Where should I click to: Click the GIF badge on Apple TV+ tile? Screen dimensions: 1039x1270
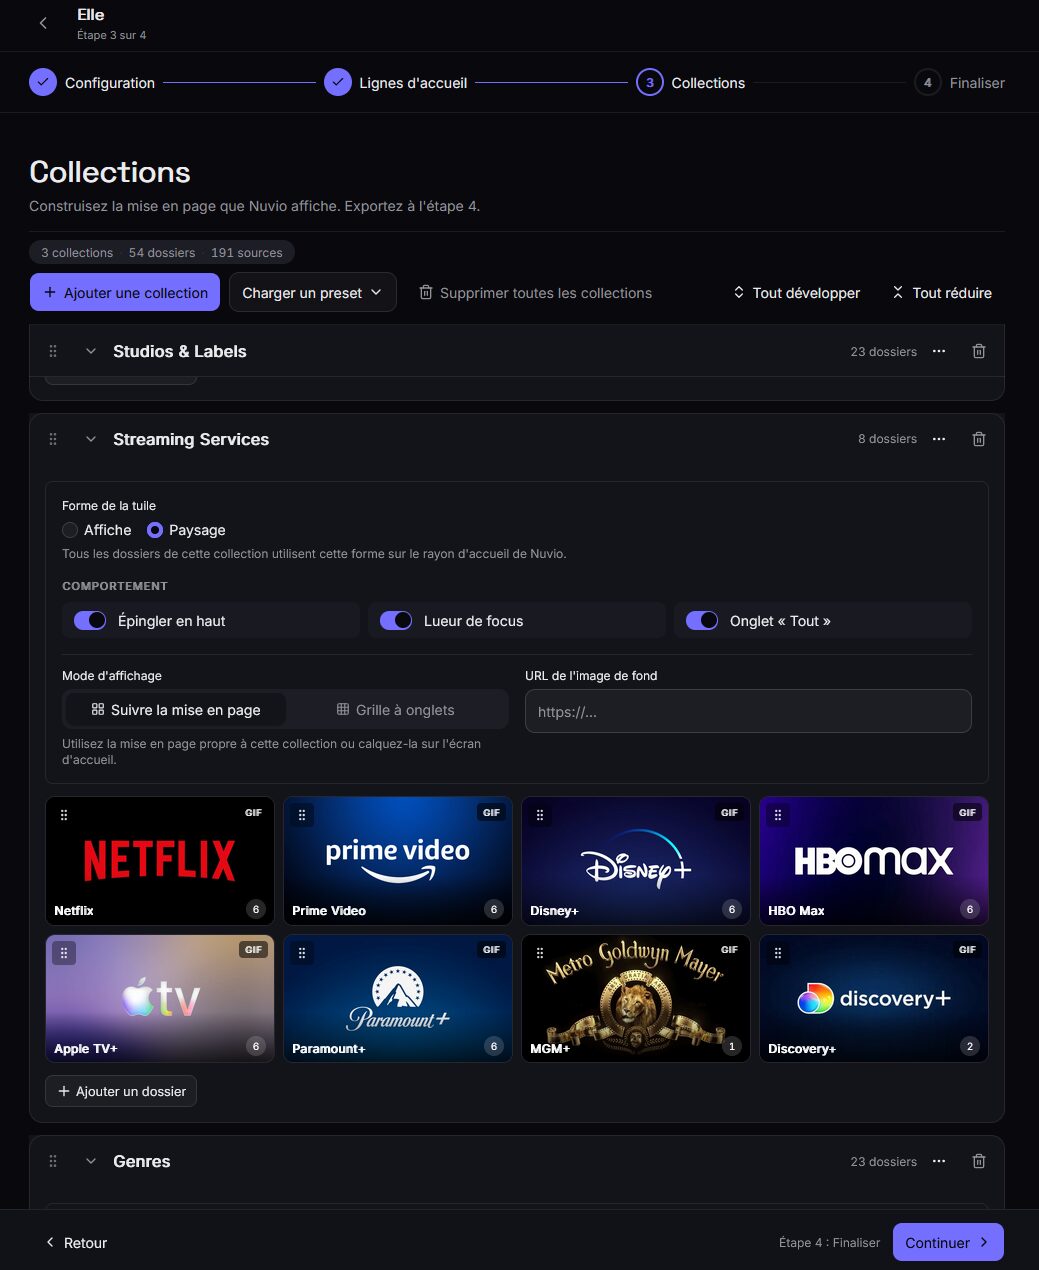(253, 950)
